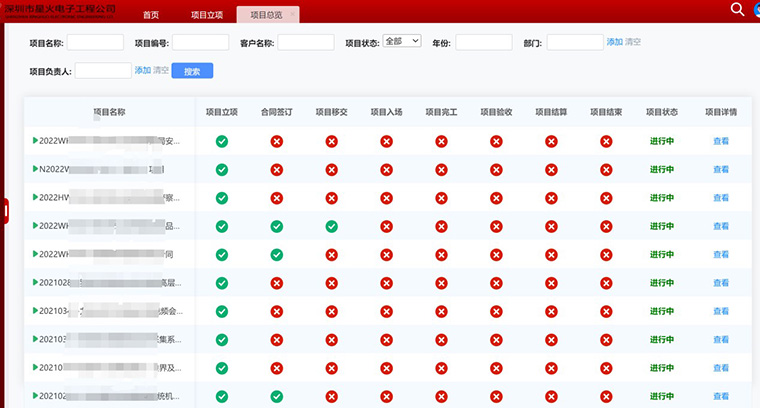Click 项目完工 red cross in row ending 界及...
Image resolution: width=760 pixels, height=408 pixels.
[x=441, y=368]
